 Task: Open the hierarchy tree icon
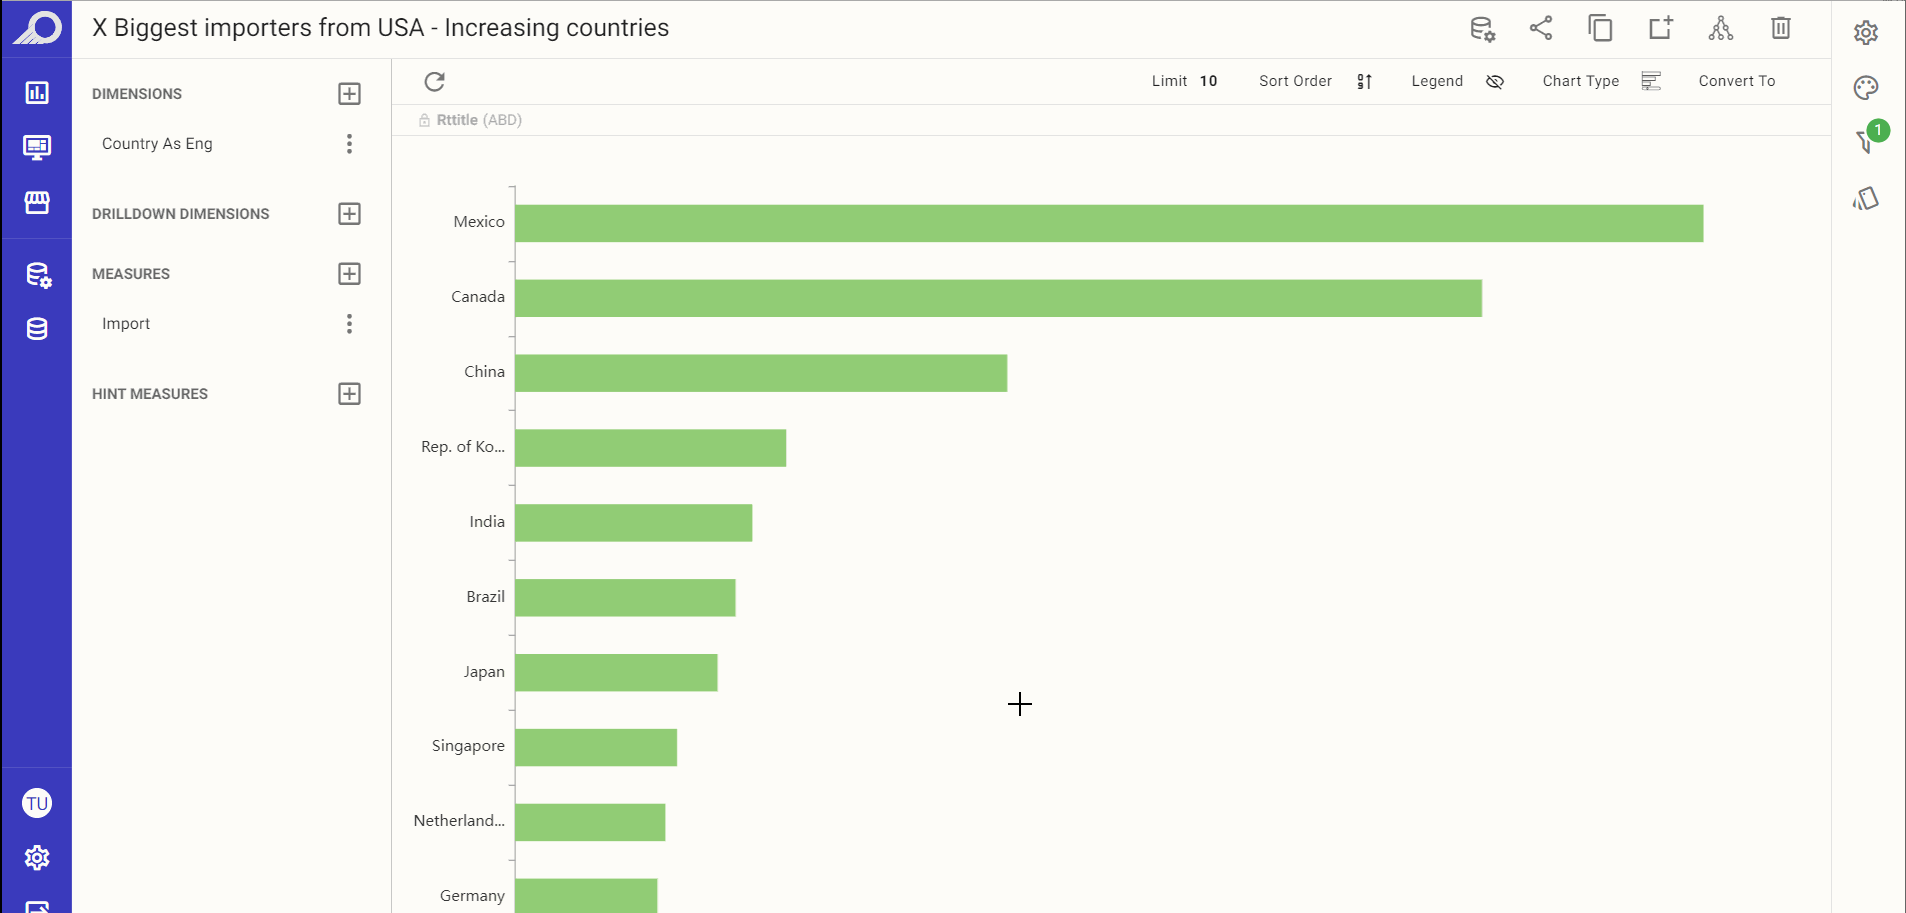coord(1721,28)
